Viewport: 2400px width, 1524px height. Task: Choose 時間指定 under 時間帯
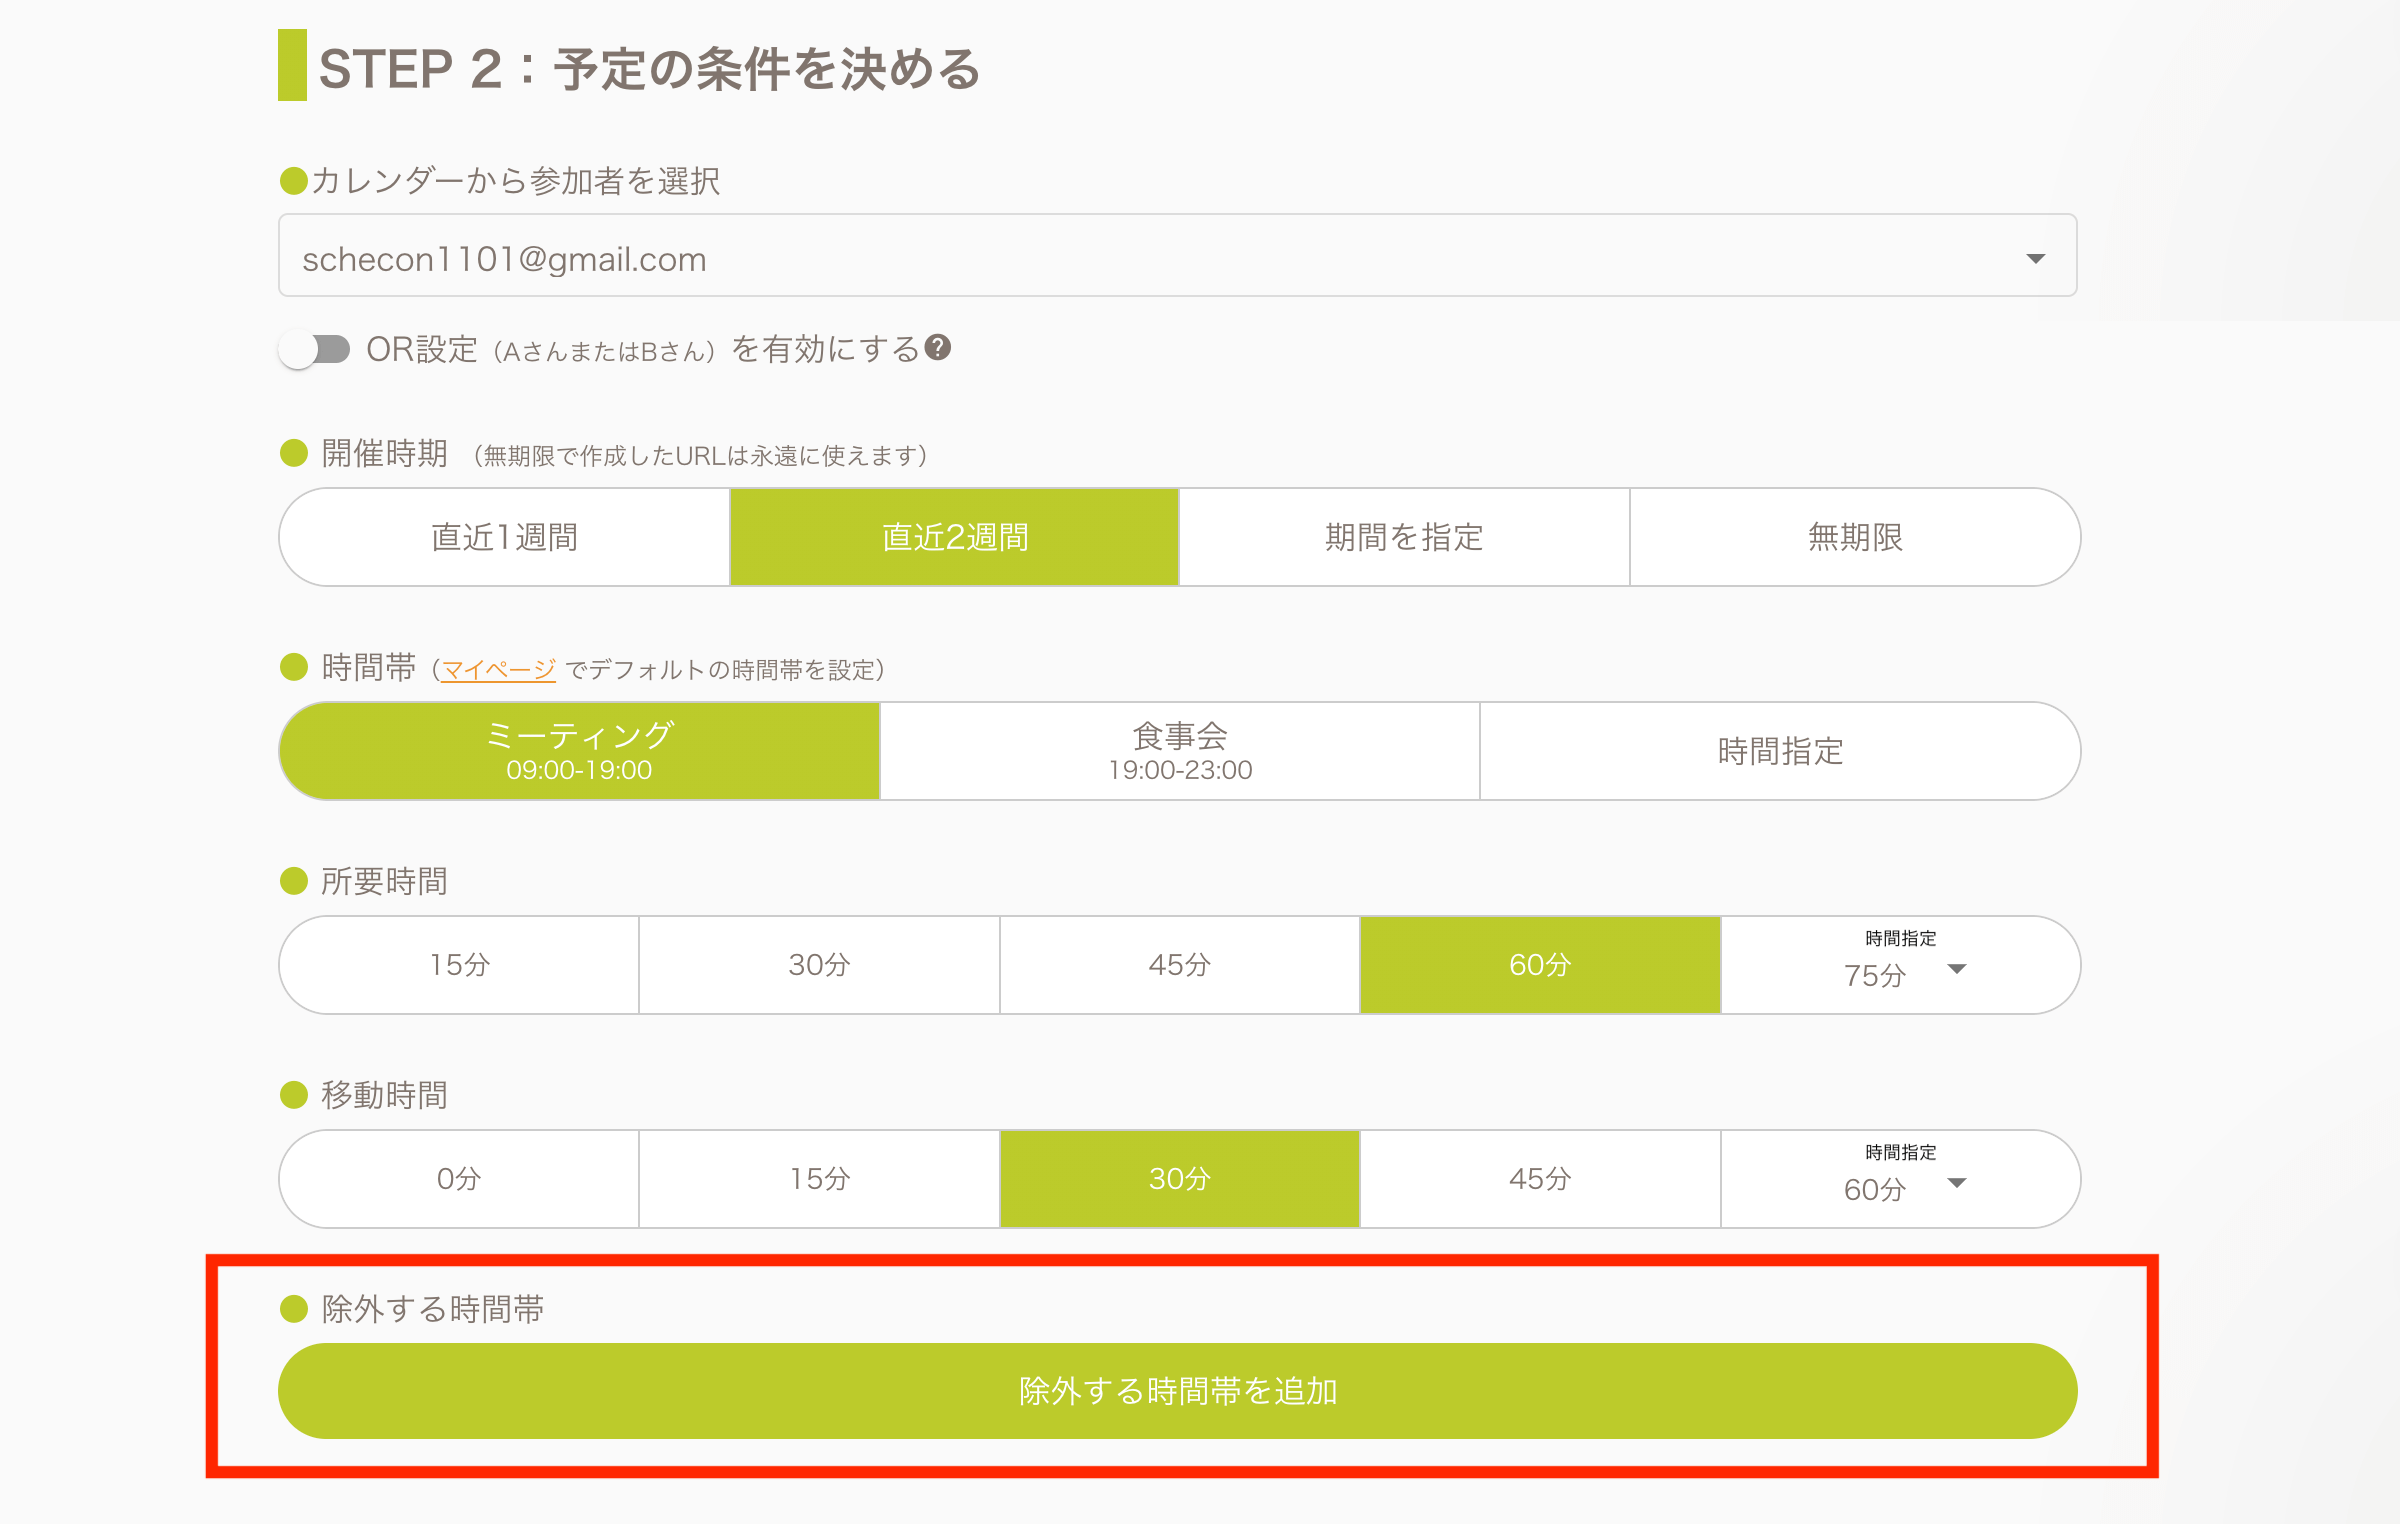click(1779, 751)
